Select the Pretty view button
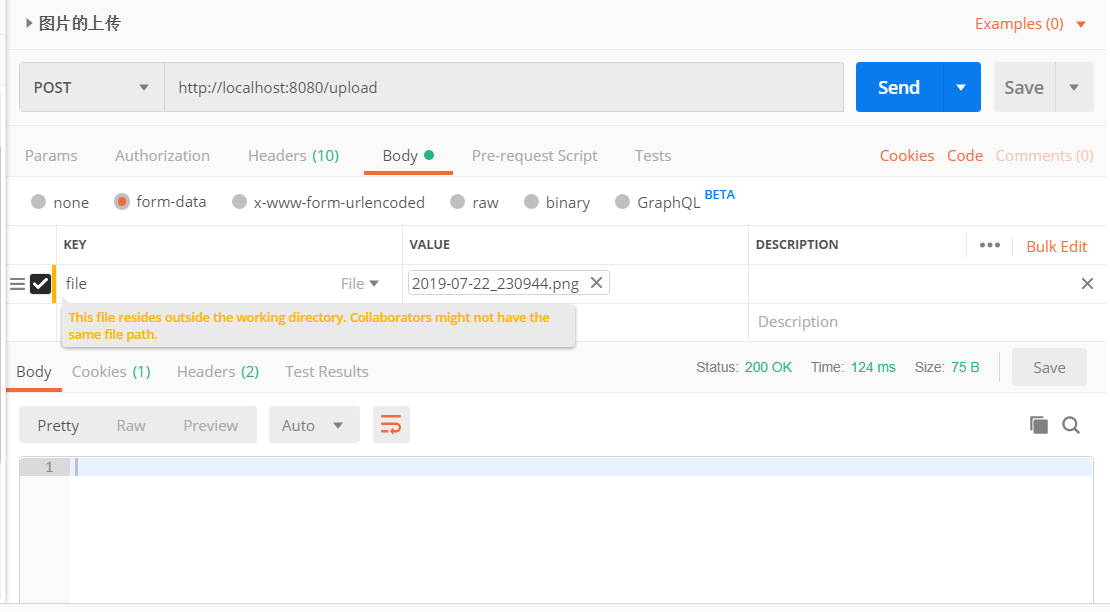This screenshot has width=1110, height=612. pyautogui.click(x=58, y=425)
